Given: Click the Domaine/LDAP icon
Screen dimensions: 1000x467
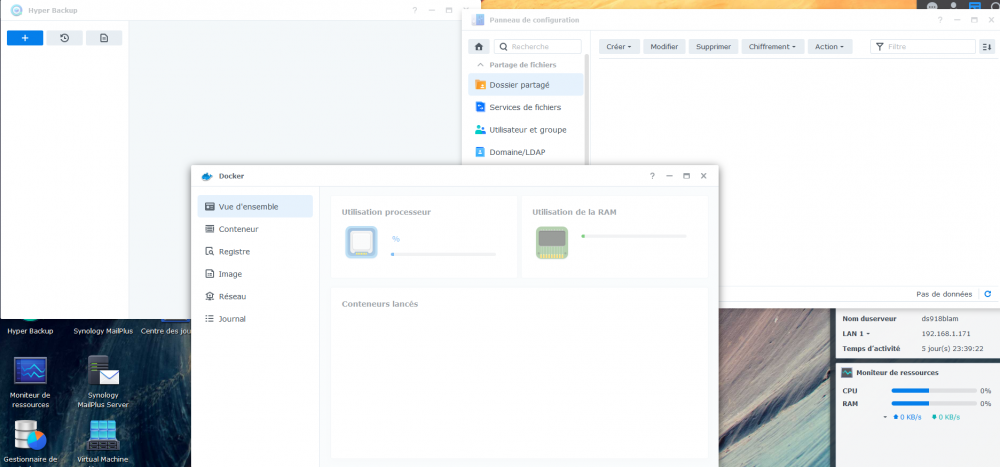Looking at the screenshot, I should click(x=480, y=152).
